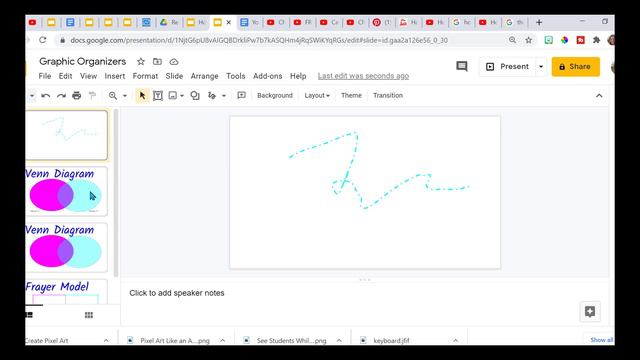Open the Layout dropdown

317,96
